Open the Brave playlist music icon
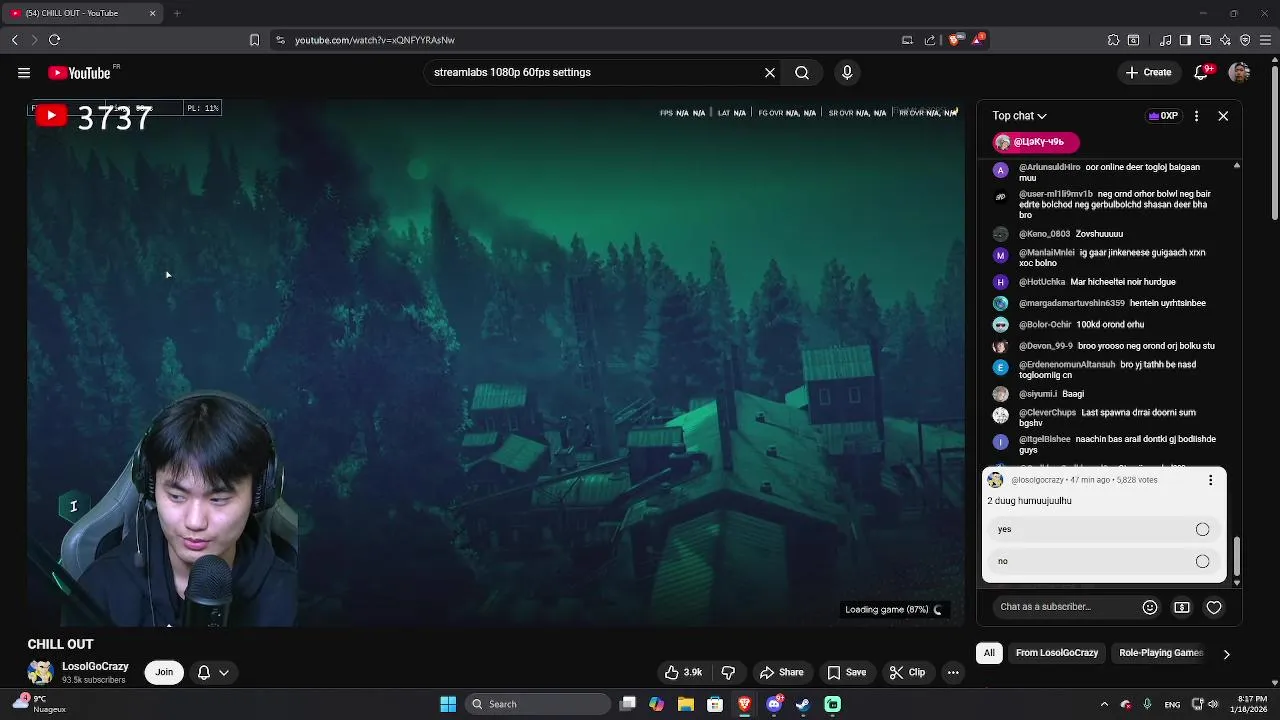The height and width of the screenshot is (720, 1280). (1165, 40)
